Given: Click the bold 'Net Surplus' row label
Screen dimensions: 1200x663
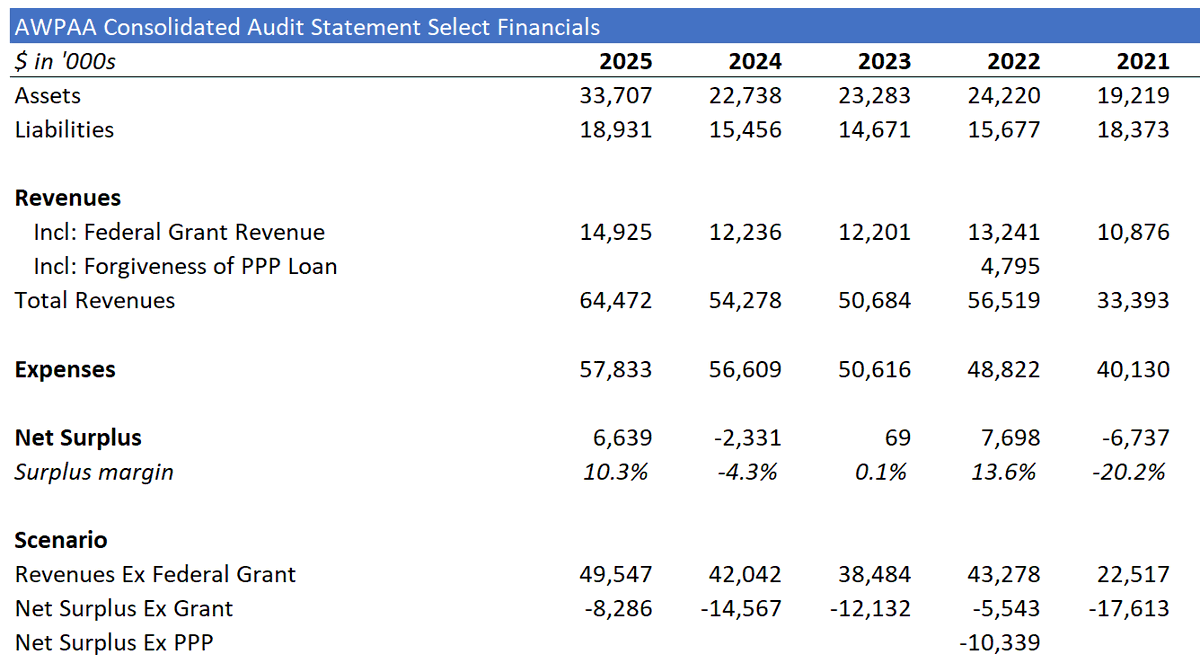Looking at the screenshot, I should point(78,438).
